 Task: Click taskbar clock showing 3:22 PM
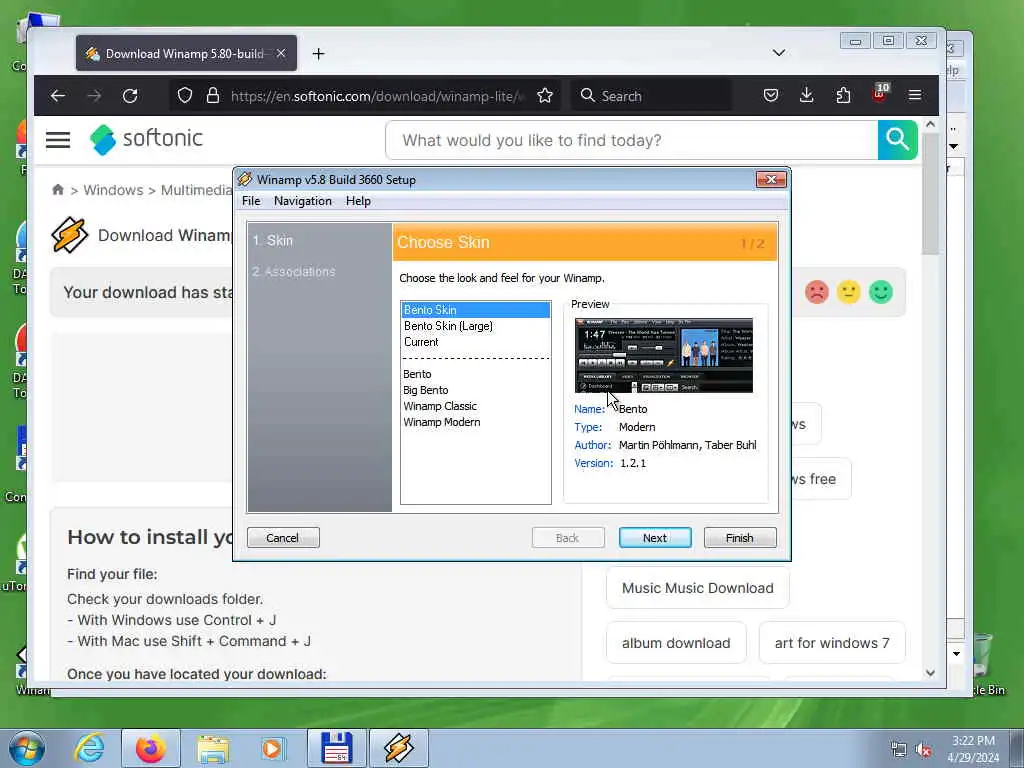click(973, 749)
